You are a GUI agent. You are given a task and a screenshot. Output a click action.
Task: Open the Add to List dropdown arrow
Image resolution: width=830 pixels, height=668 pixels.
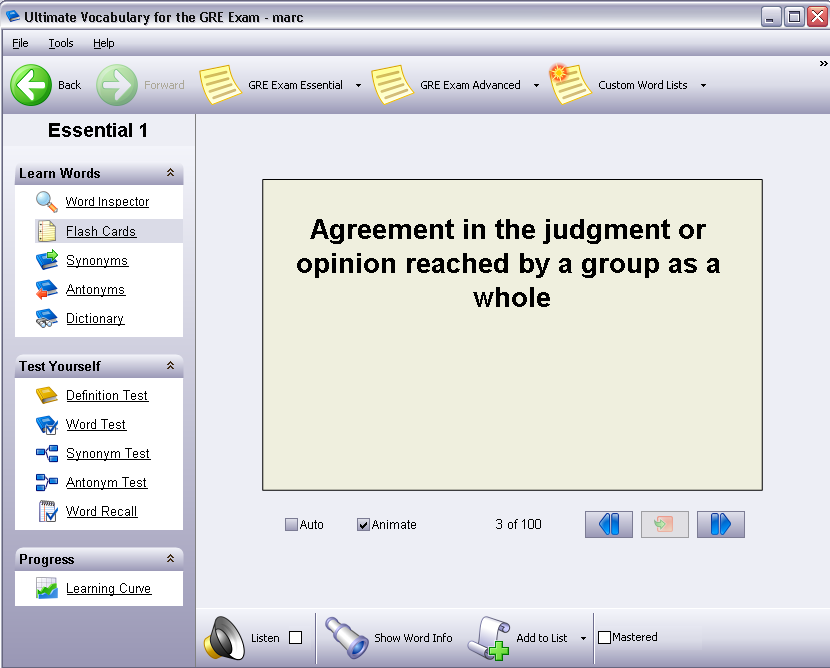click(x=583, y=638)
